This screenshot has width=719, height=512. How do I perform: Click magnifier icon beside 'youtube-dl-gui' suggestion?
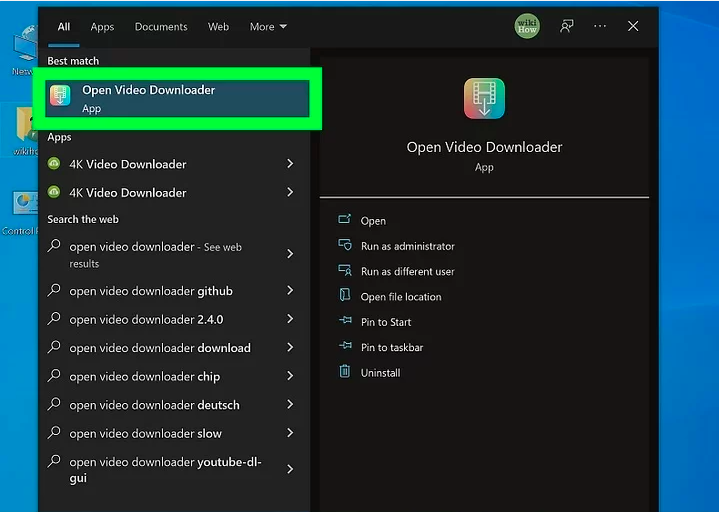54,461
